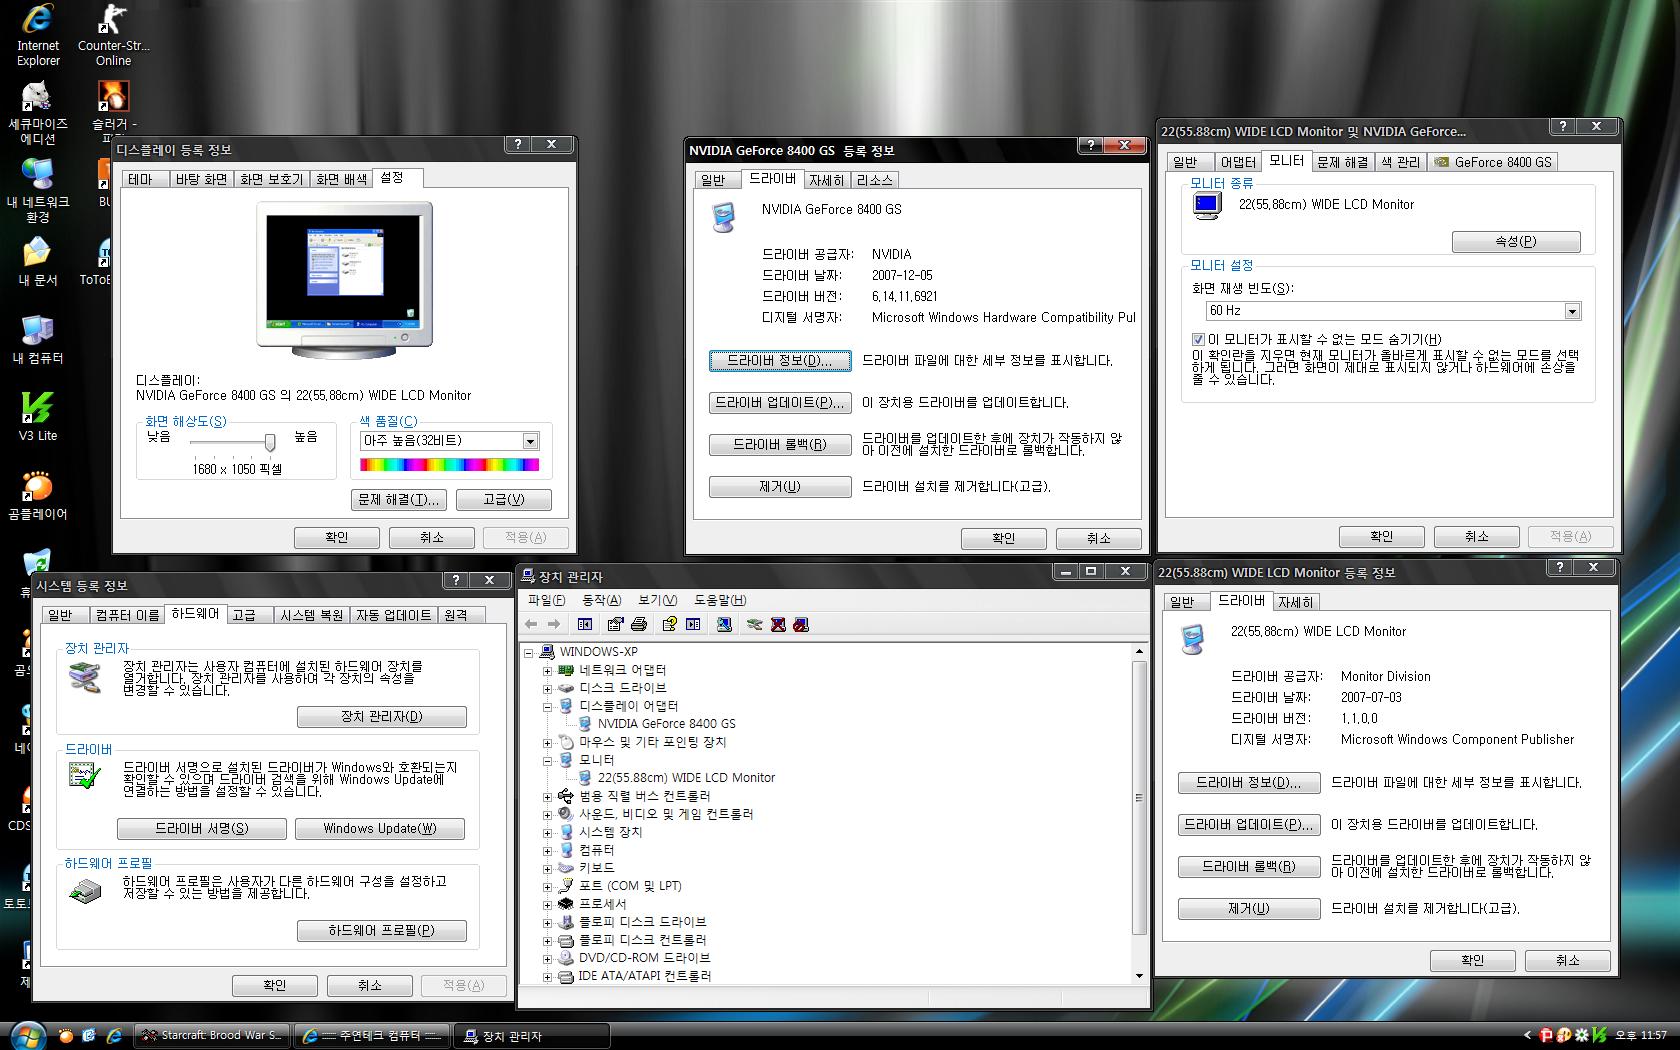Click the Print icon in Device Manager toolbar
The image size is (1680, 1050).
click(x=639, y=624)
